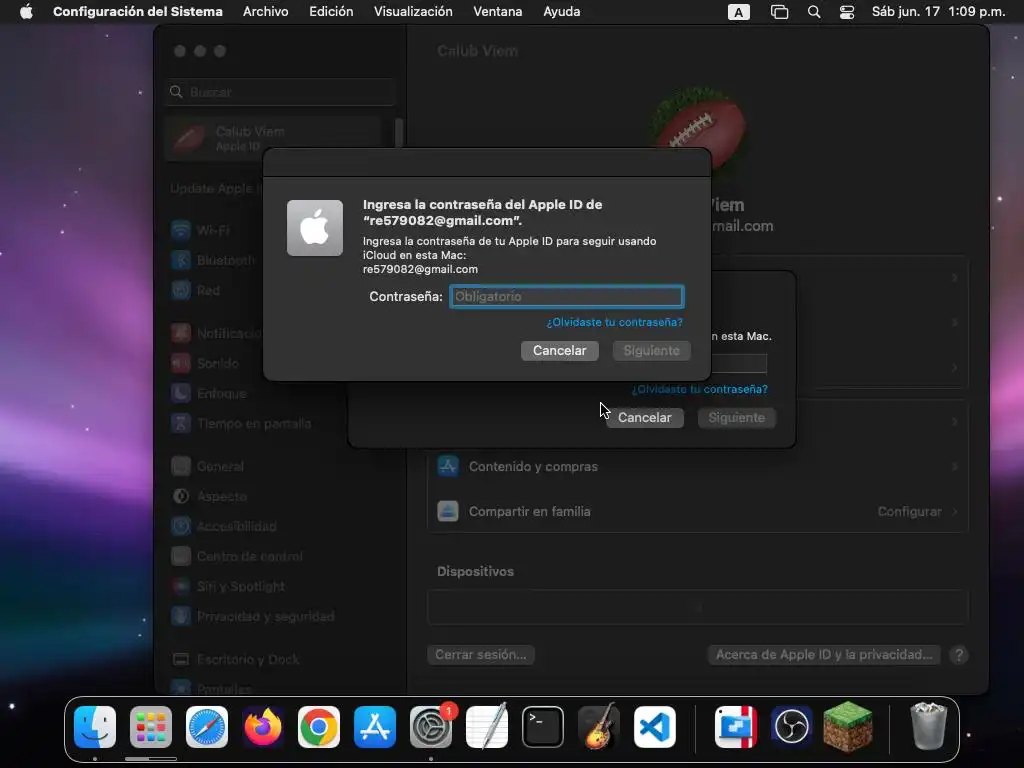Open the Ventana menu
The width and height of the screenshot is (1024, 768).
[498, 12]
